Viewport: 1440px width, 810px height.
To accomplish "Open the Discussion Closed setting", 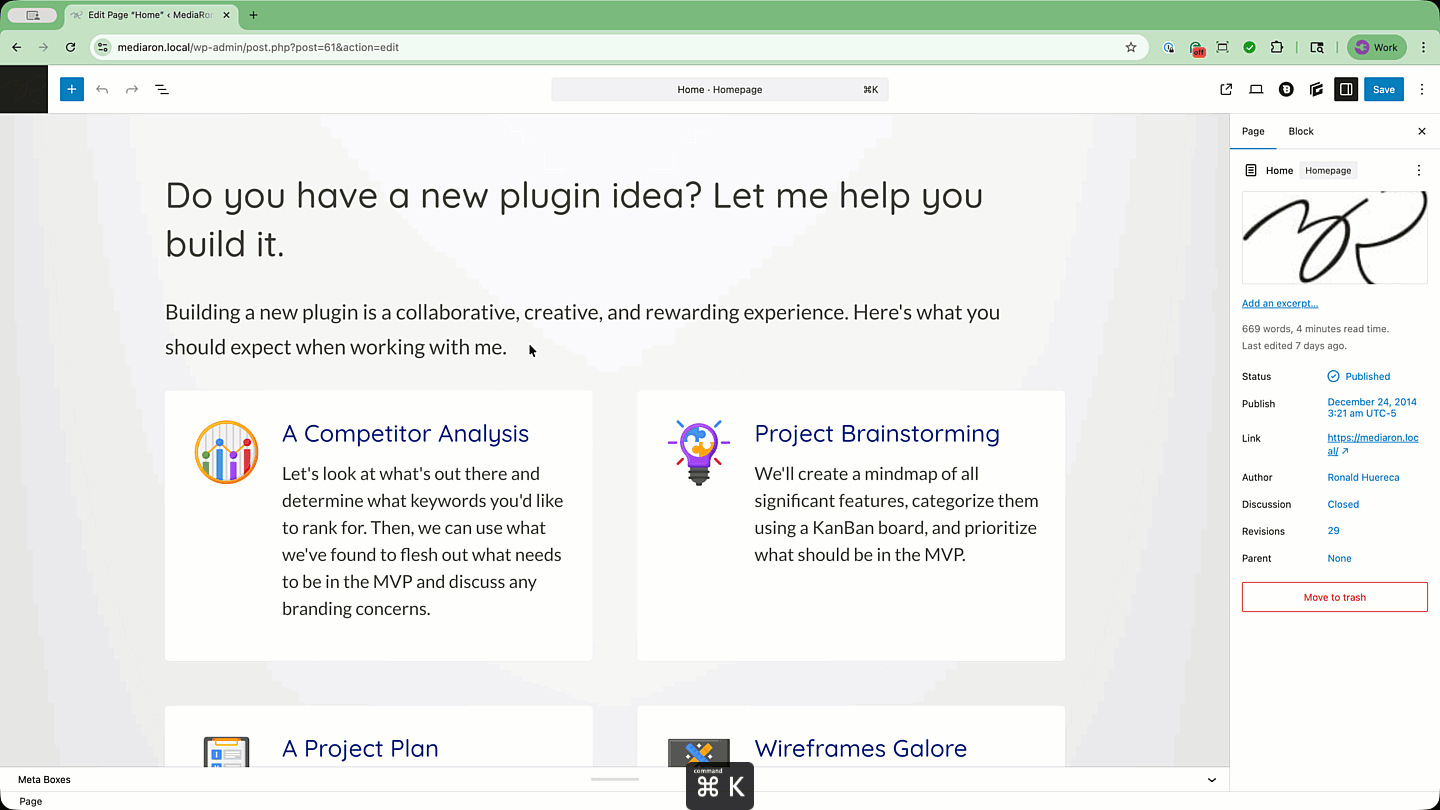I will click(x=1343, y=504).
